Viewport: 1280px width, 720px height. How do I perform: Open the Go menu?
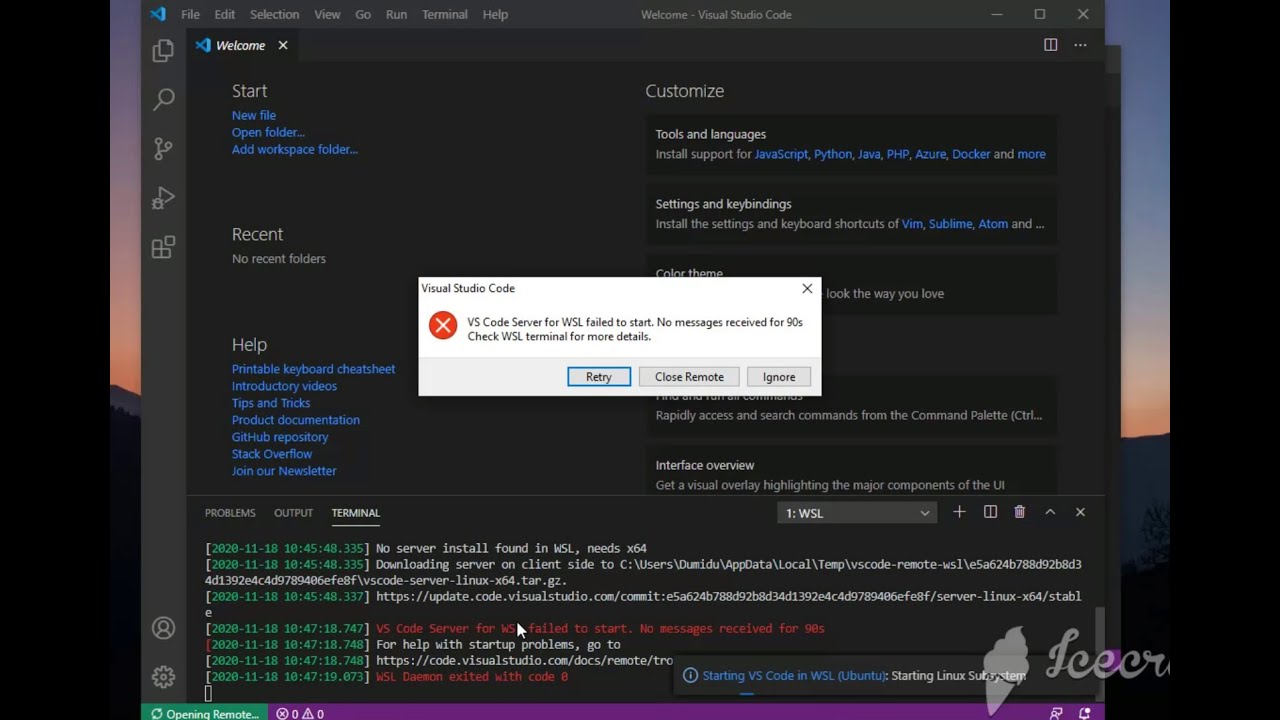tap(363, 14)
